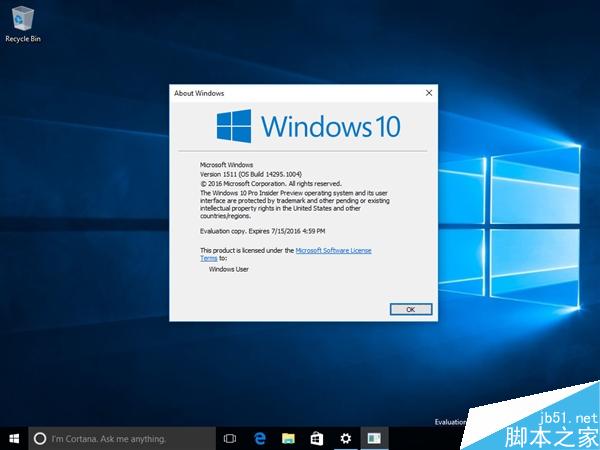The width and height of the screenshot is (600, 450).
Task: Click OK in the About Windows dialog
Action: (x=411, y=309)
